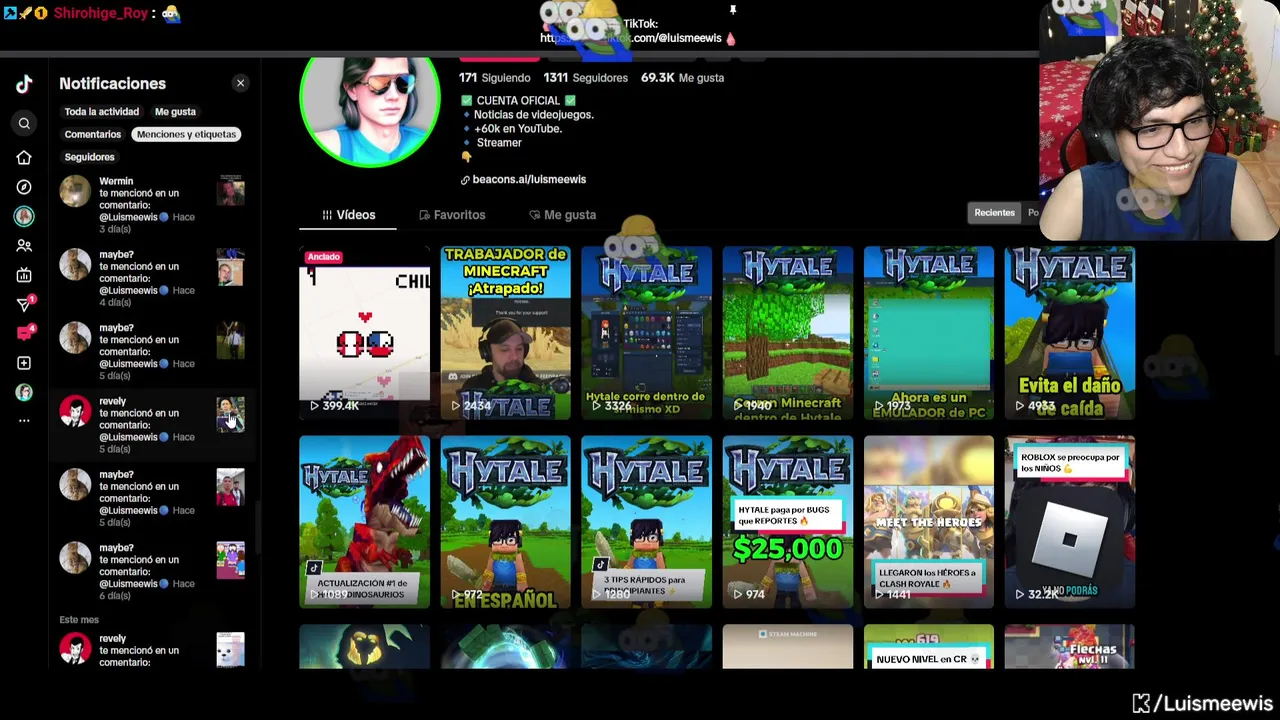Filter by Toda la actividad
1280x720 pixels.
coord(101,112)
